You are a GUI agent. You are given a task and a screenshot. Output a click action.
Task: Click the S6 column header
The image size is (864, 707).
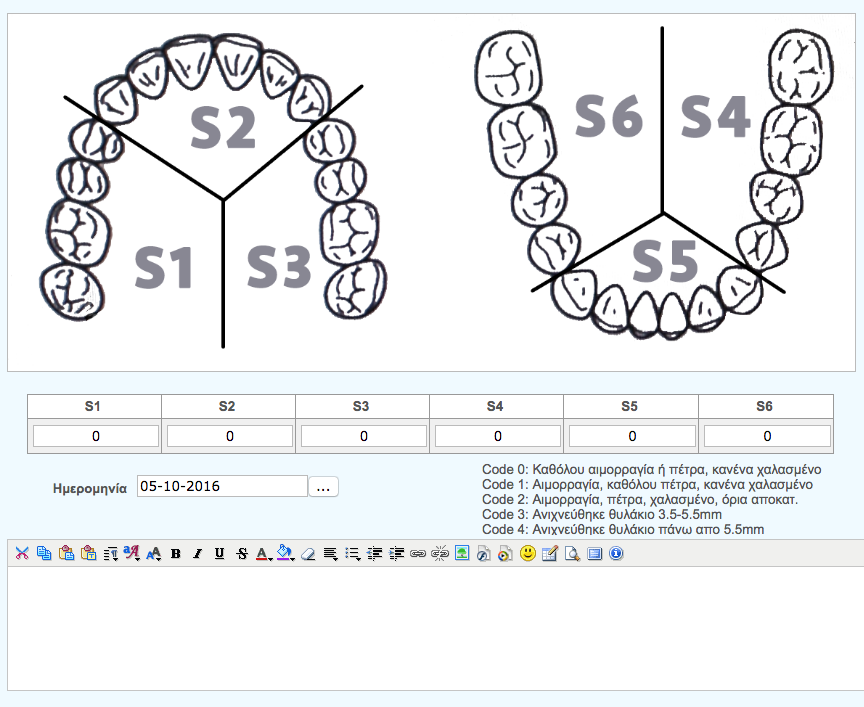coord(764,406)
